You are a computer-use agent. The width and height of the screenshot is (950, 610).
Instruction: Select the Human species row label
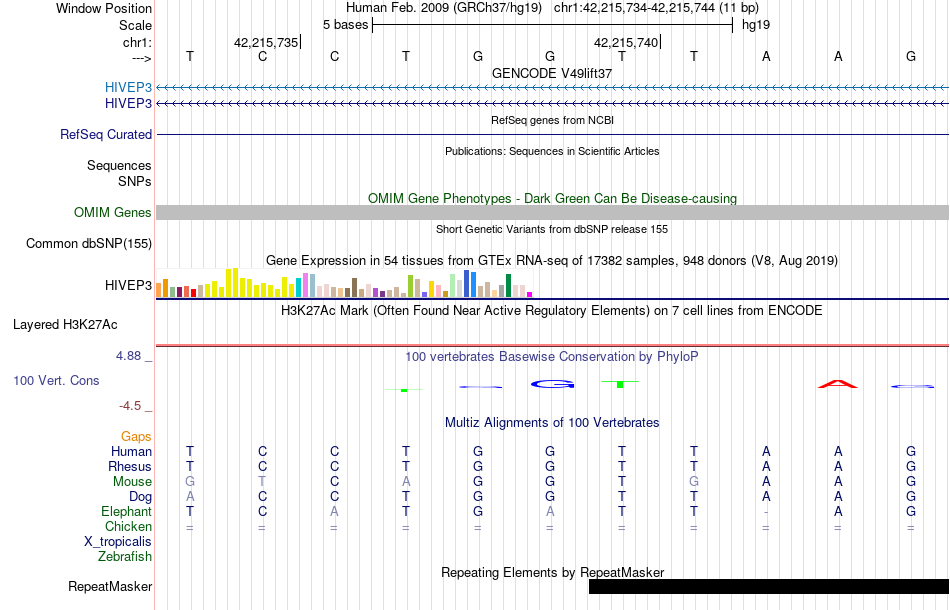coord(131,451)
